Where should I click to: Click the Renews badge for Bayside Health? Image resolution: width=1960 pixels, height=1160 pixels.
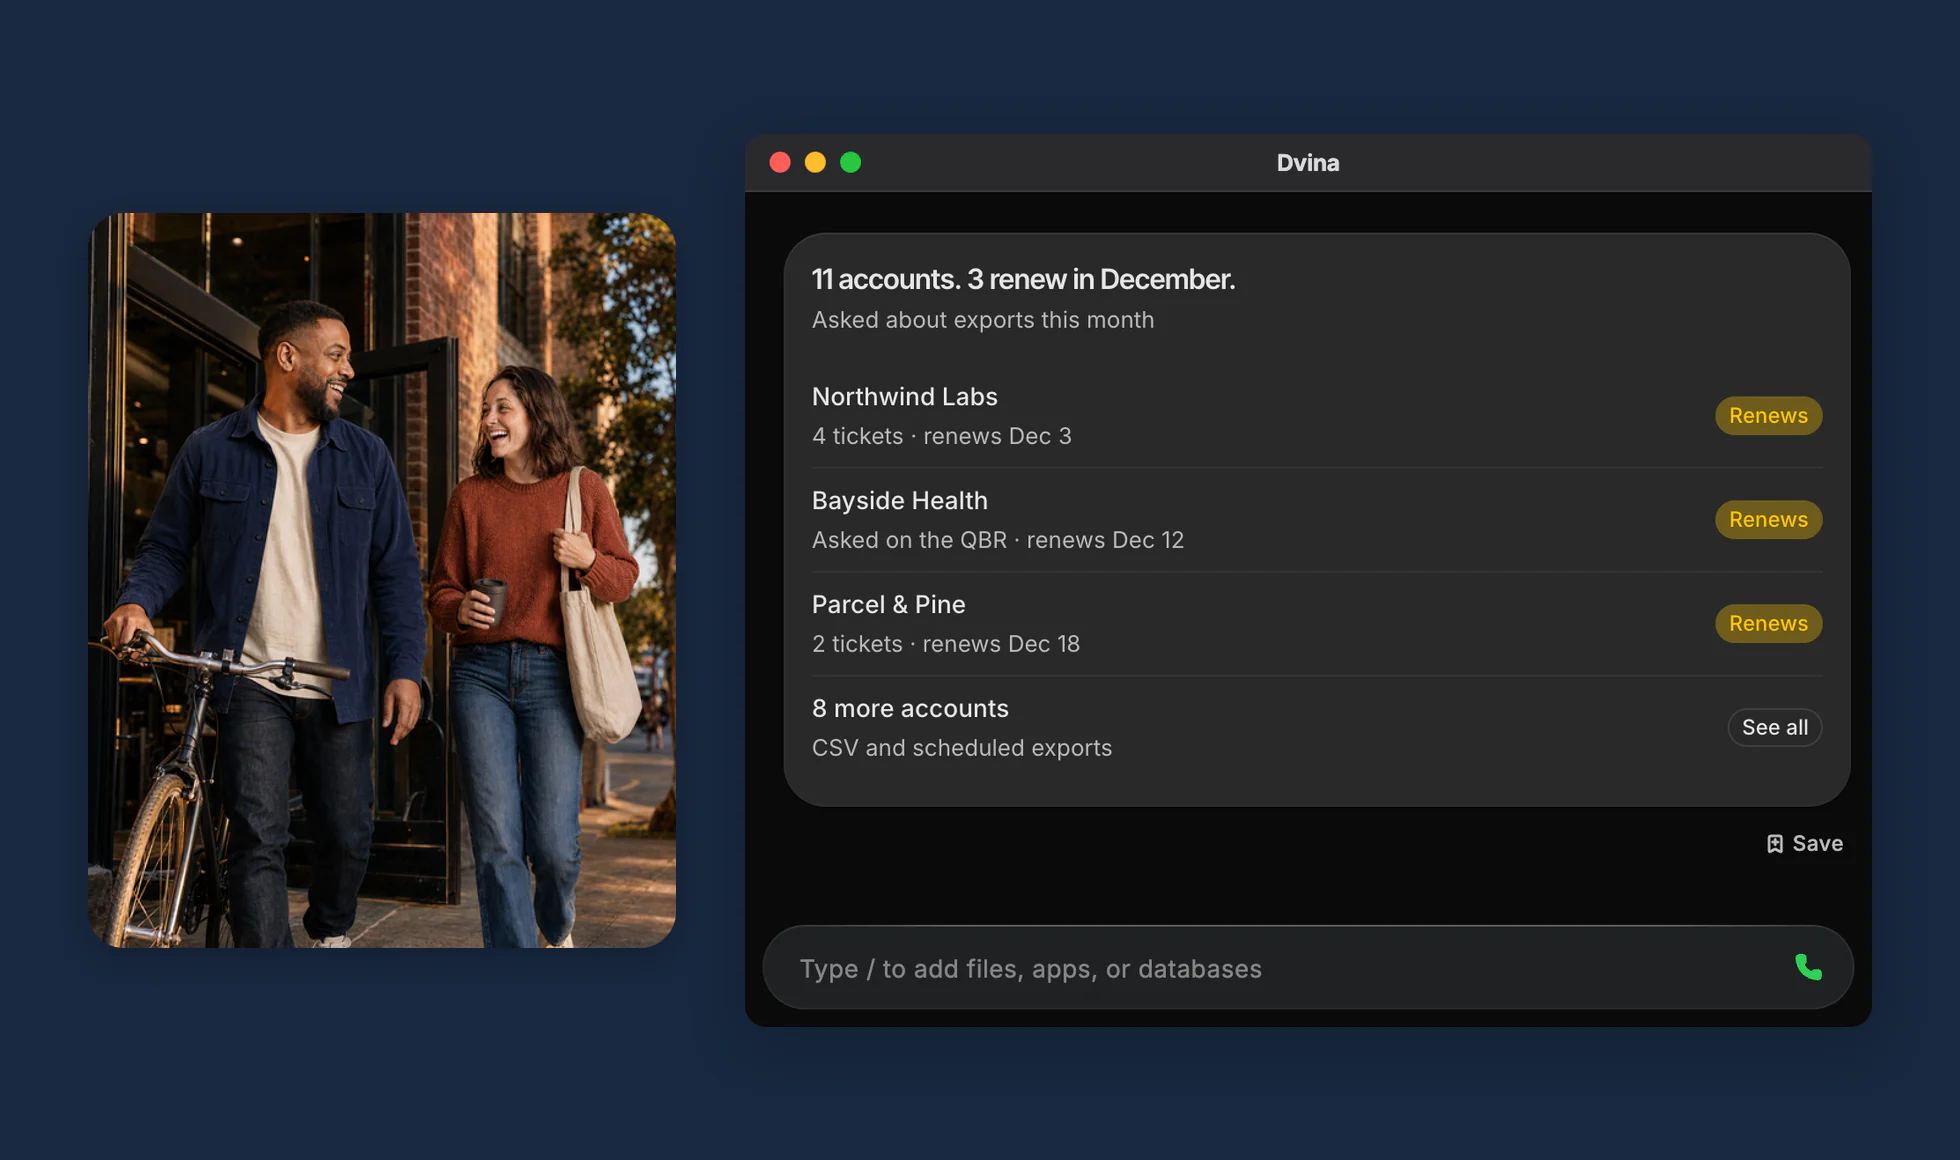coord(1768,520)
